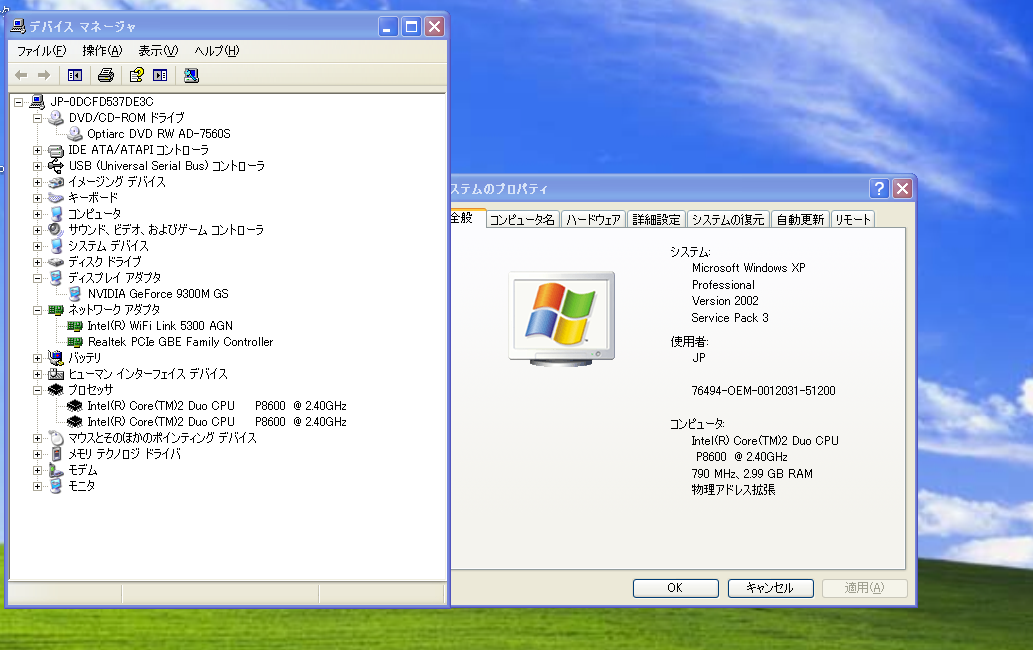Switch to the システムの復元 tab
The width and height of the screenshot is (1033, 650).
(728, 219)
